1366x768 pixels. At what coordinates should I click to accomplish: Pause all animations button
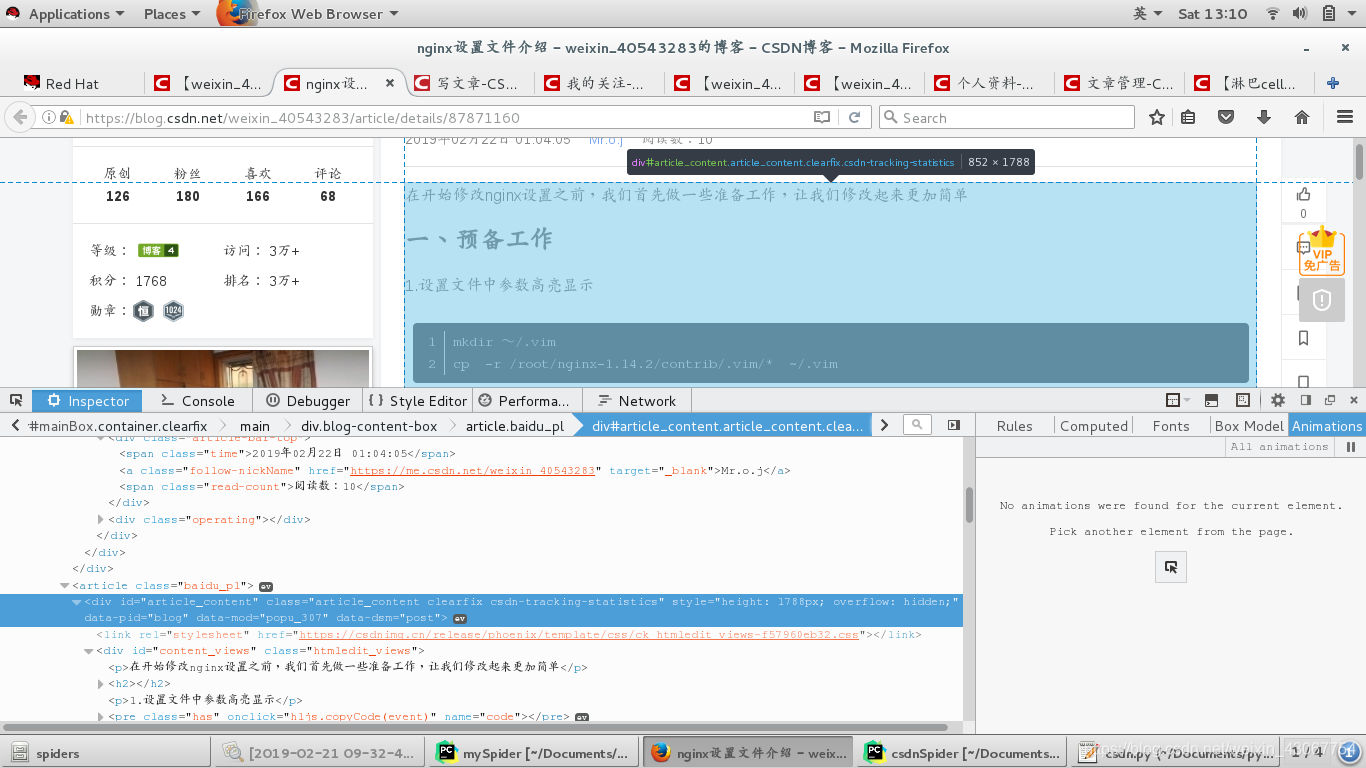pos(1351,447)
